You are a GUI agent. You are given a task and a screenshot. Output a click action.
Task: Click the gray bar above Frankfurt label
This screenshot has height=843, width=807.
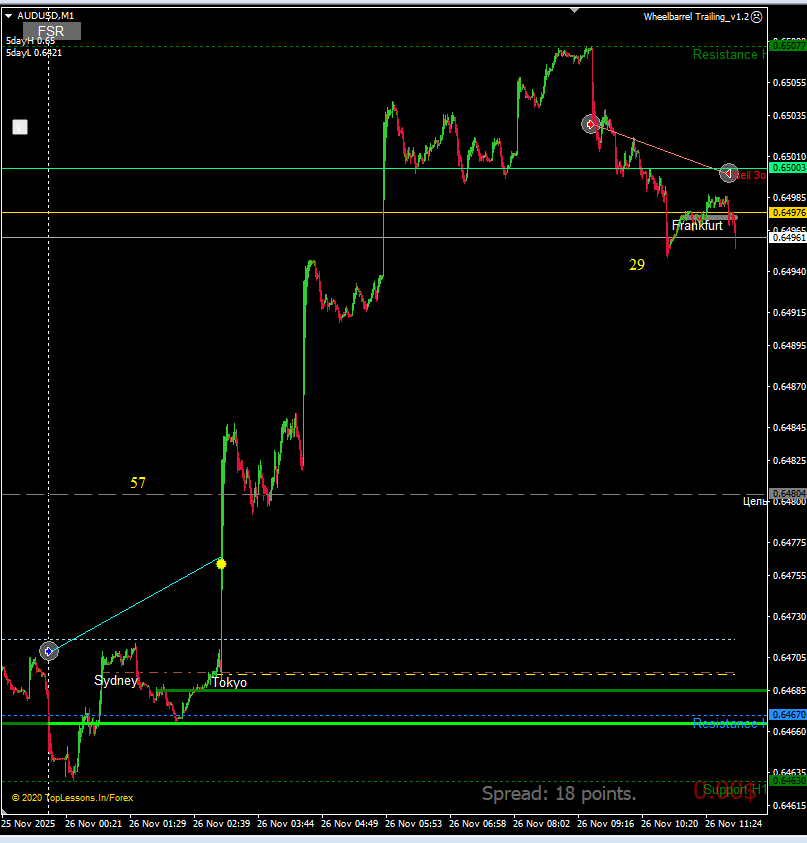pos(709,217)
